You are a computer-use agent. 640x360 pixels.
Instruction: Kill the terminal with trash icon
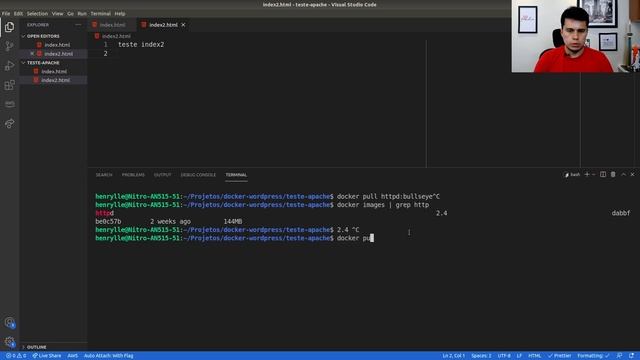point(613,175)
